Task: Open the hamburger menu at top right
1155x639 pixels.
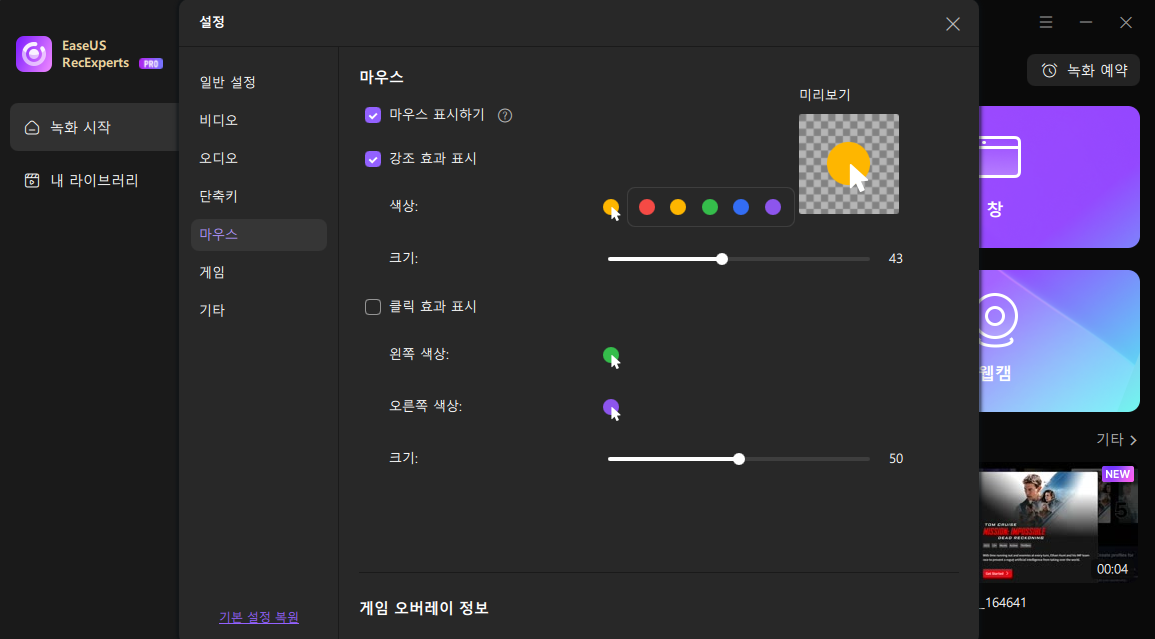Action: click(x=1045, y=22)
